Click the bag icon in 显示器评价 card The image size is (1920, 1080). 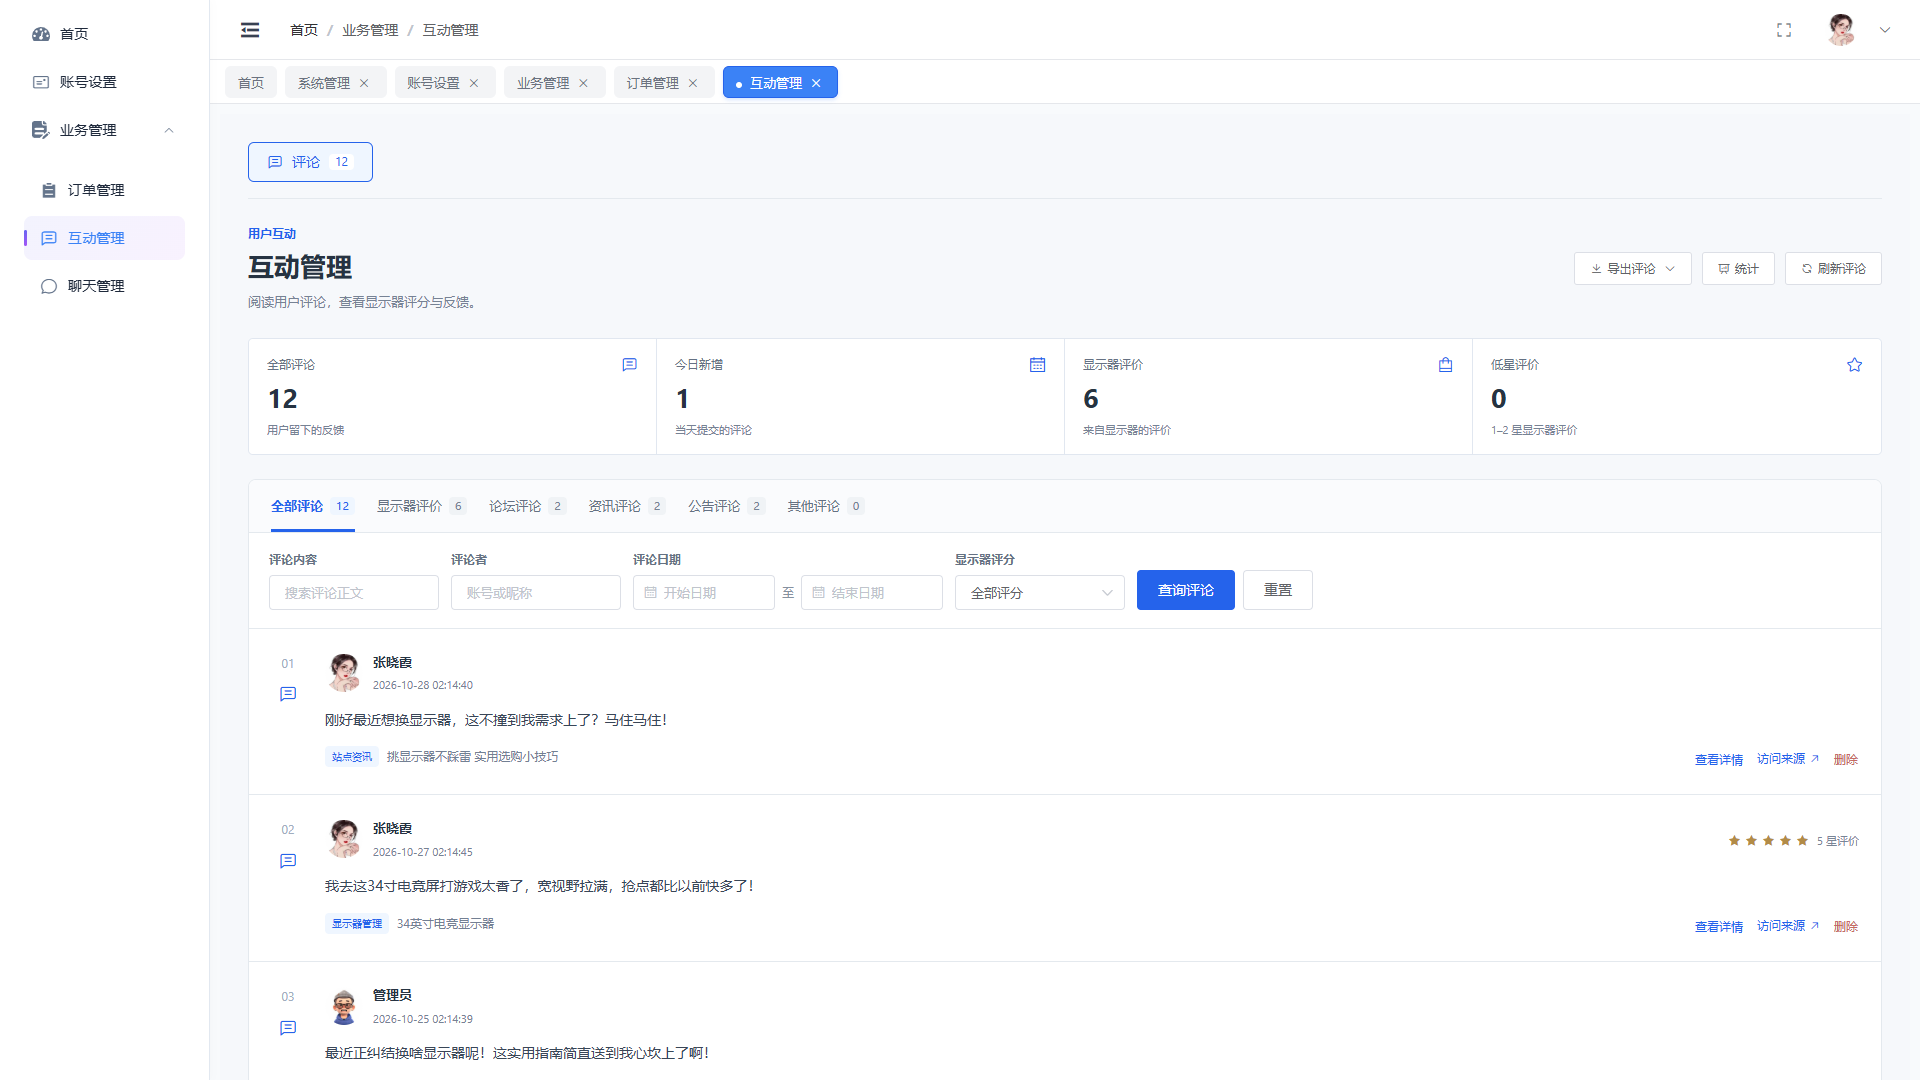pyautogui.click(x=1446, y=365)
